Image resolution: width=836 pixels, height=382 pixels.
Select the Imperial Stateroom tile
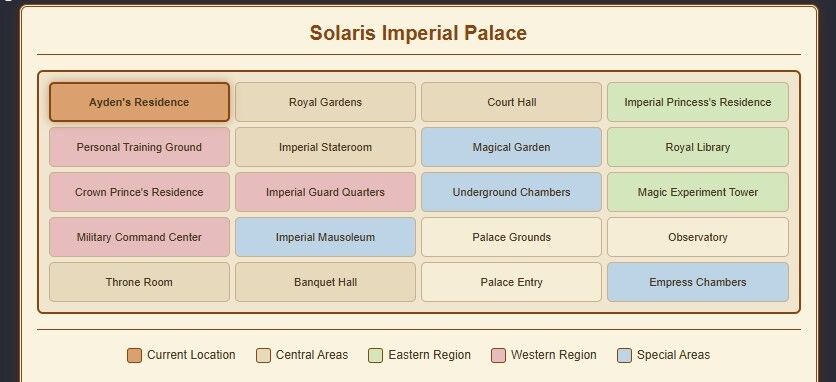[x=325, y=147]
